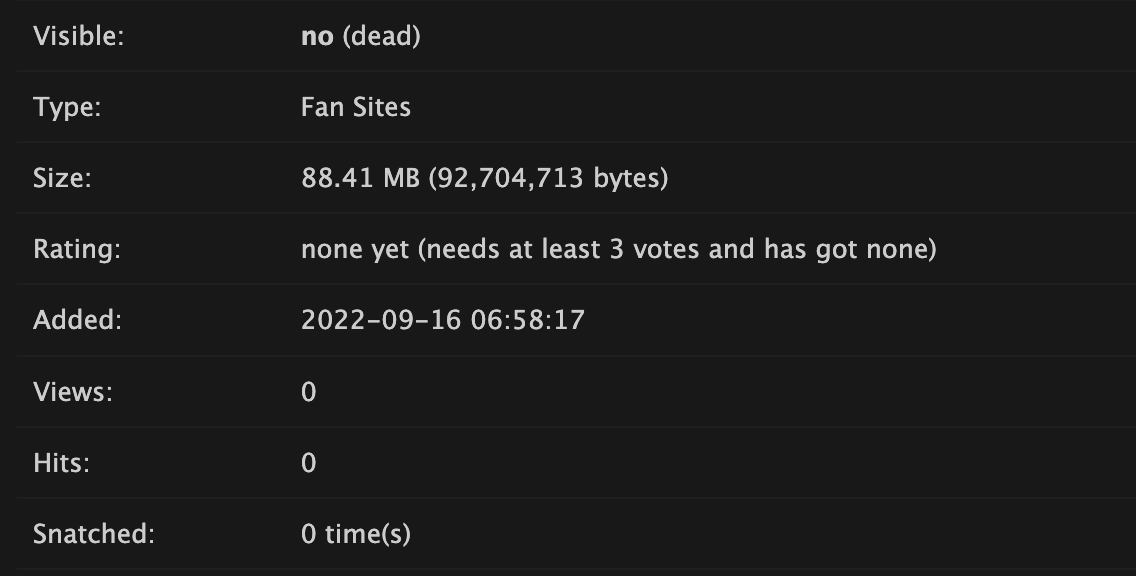Click the "Type:" field label
Viewport: 1136px width, 576px height.
pyautogui.click(x=67, y=107)
